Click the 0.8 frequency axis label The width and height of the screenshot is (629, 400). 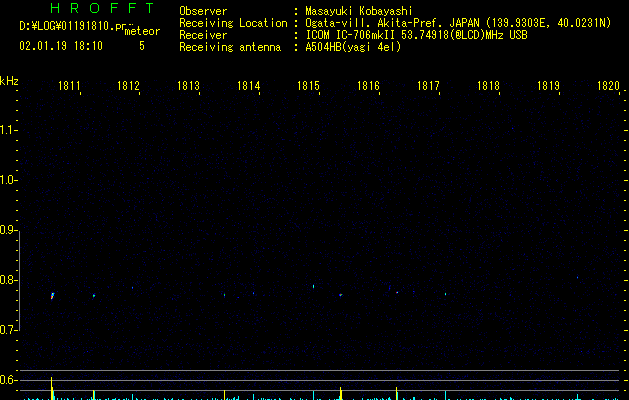[7, 280]
